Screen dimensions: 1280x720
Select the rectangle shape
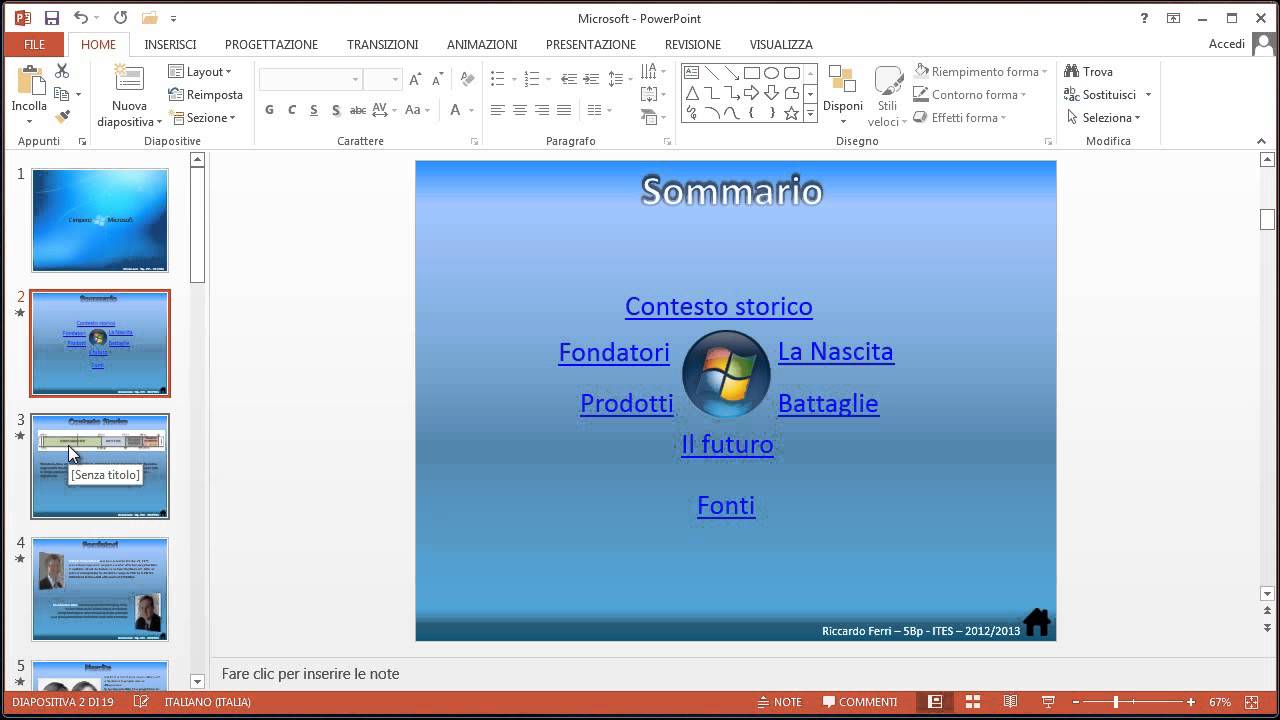pos(751,73)
